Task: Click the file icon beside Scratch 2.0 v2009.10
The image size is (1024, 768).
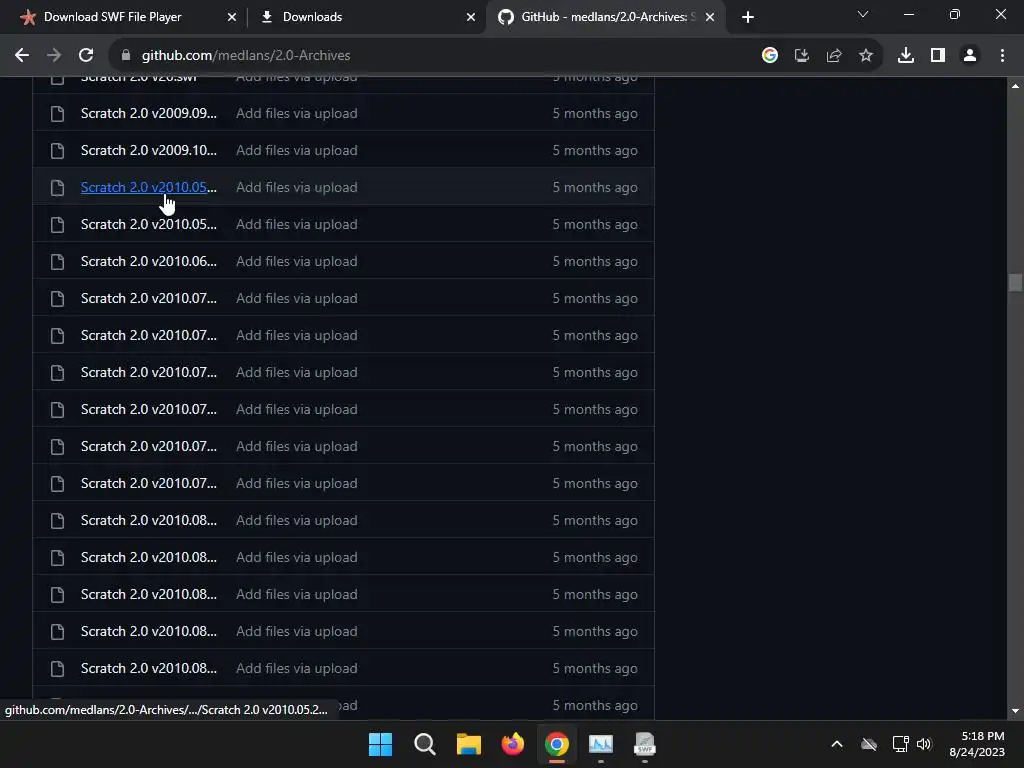Action: point(57,151)
